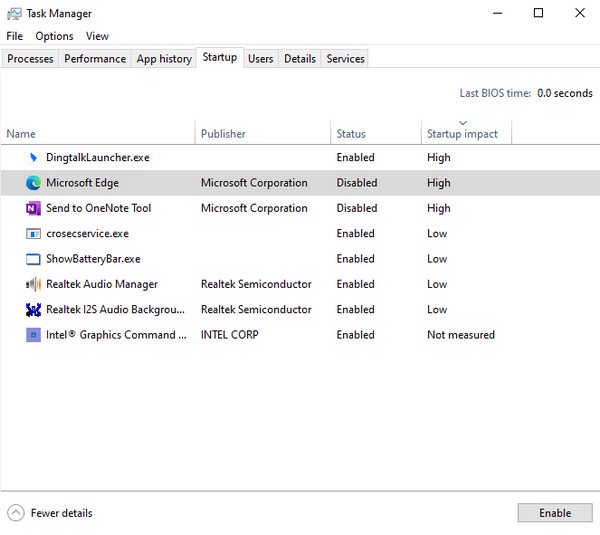The image size is (600, 535).
Task: Click the INTEL CORP publisher cell
Action: pyautogui.click(x=230, y=335)
